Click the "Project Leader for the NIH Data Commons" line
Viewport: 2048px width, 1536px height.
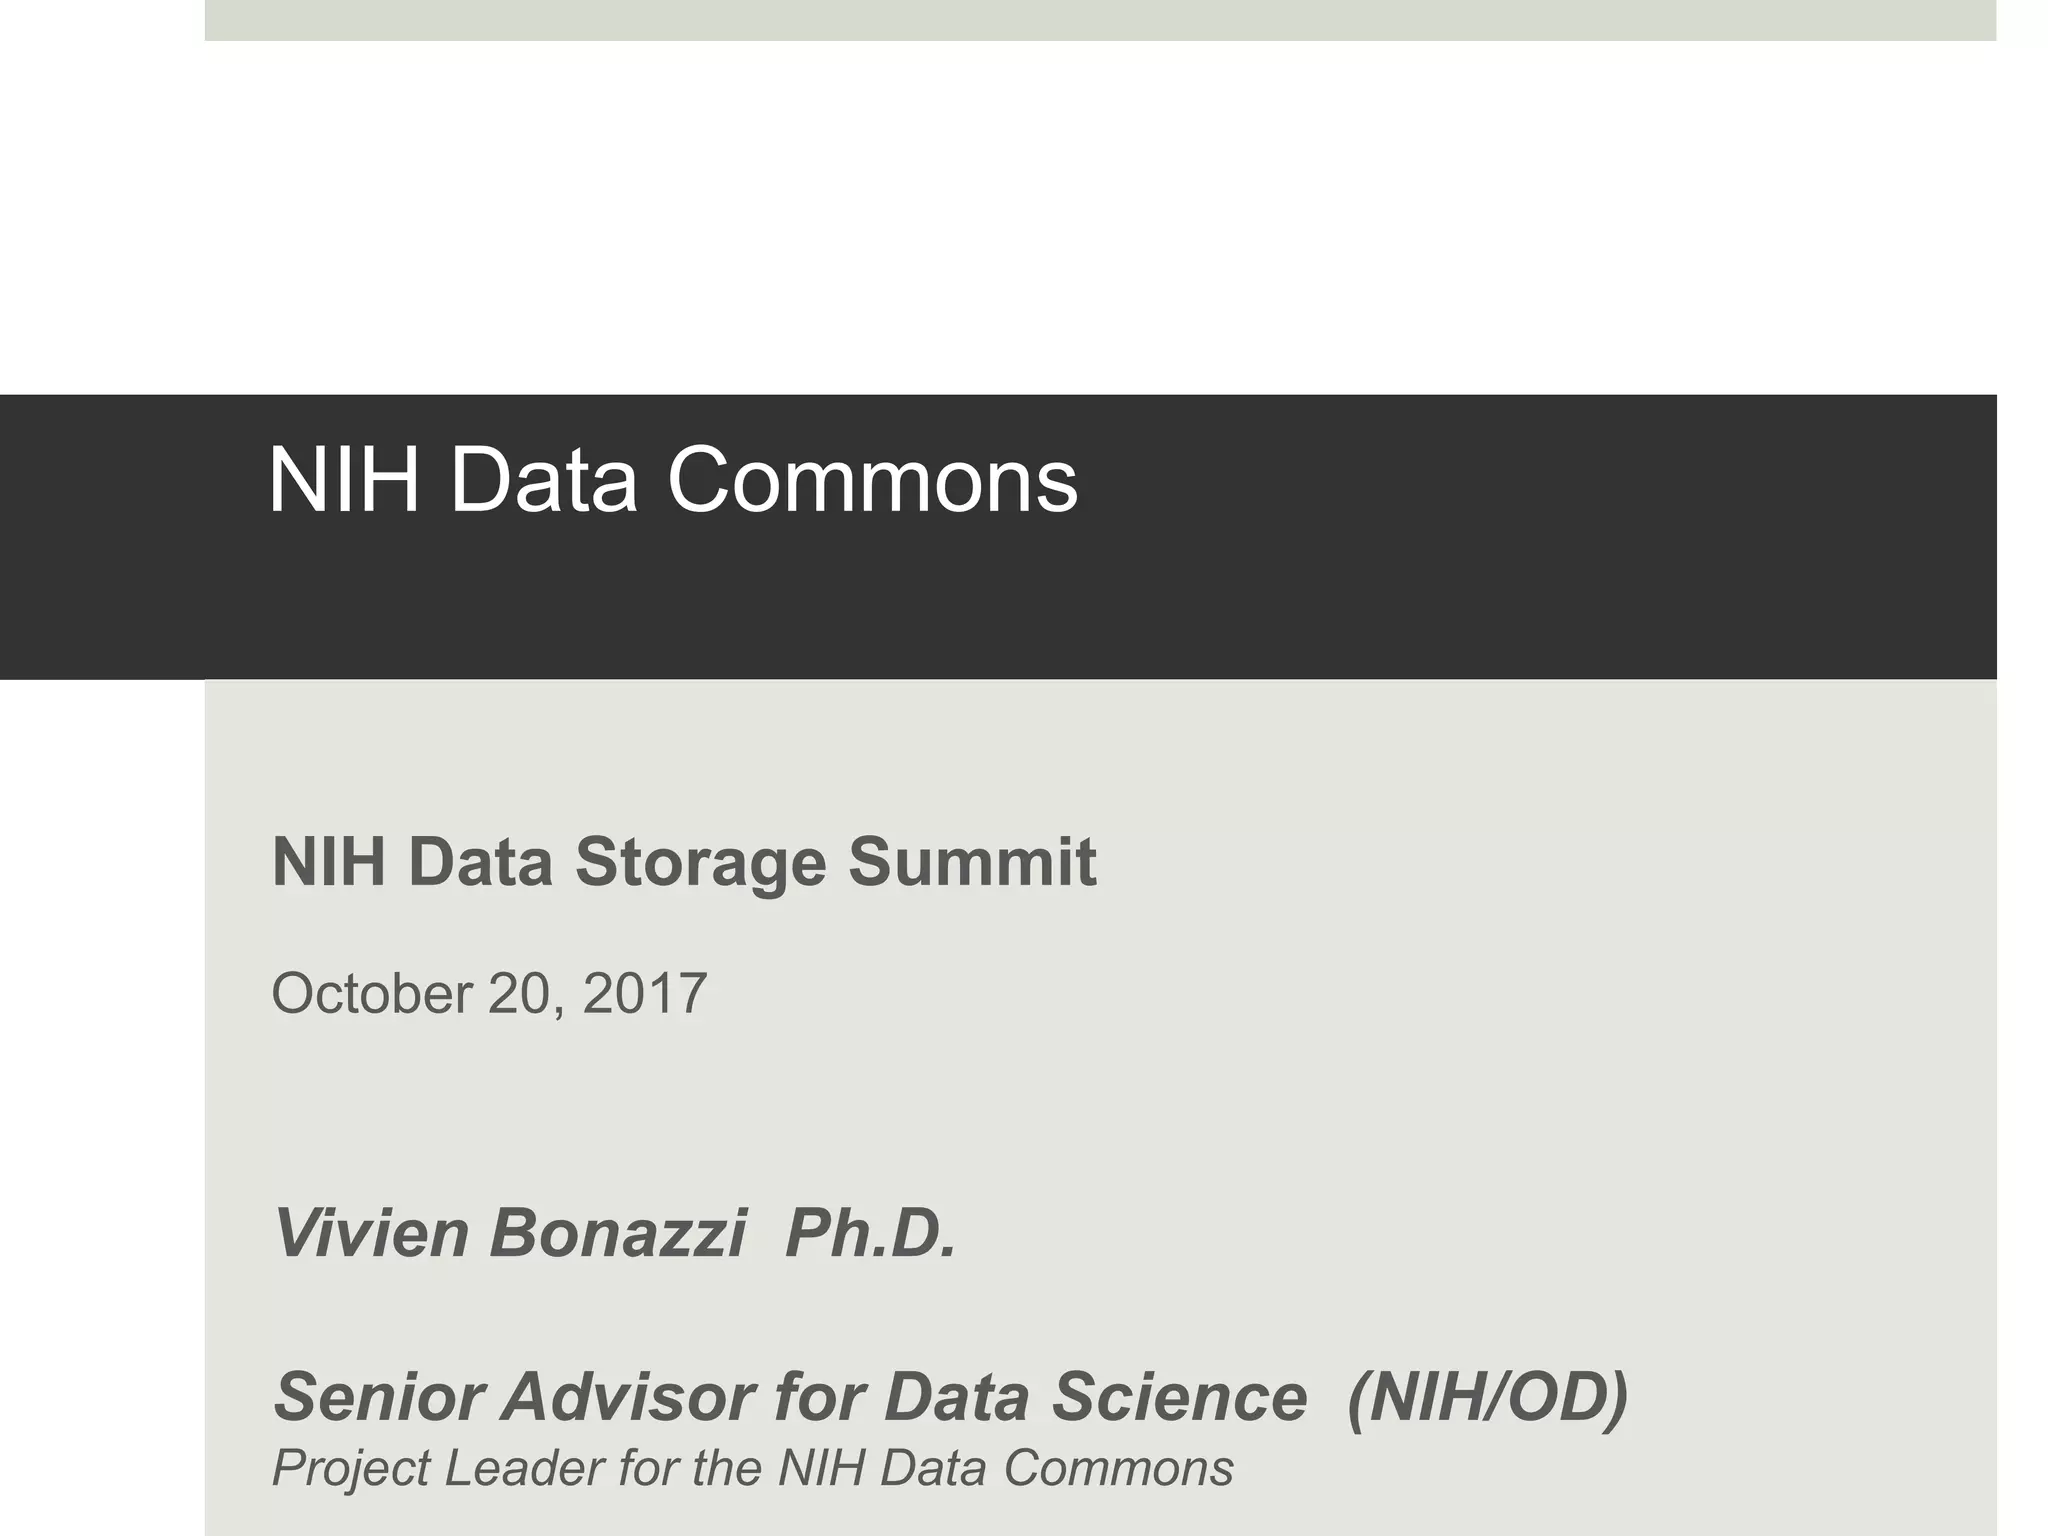click(752, 1468)
